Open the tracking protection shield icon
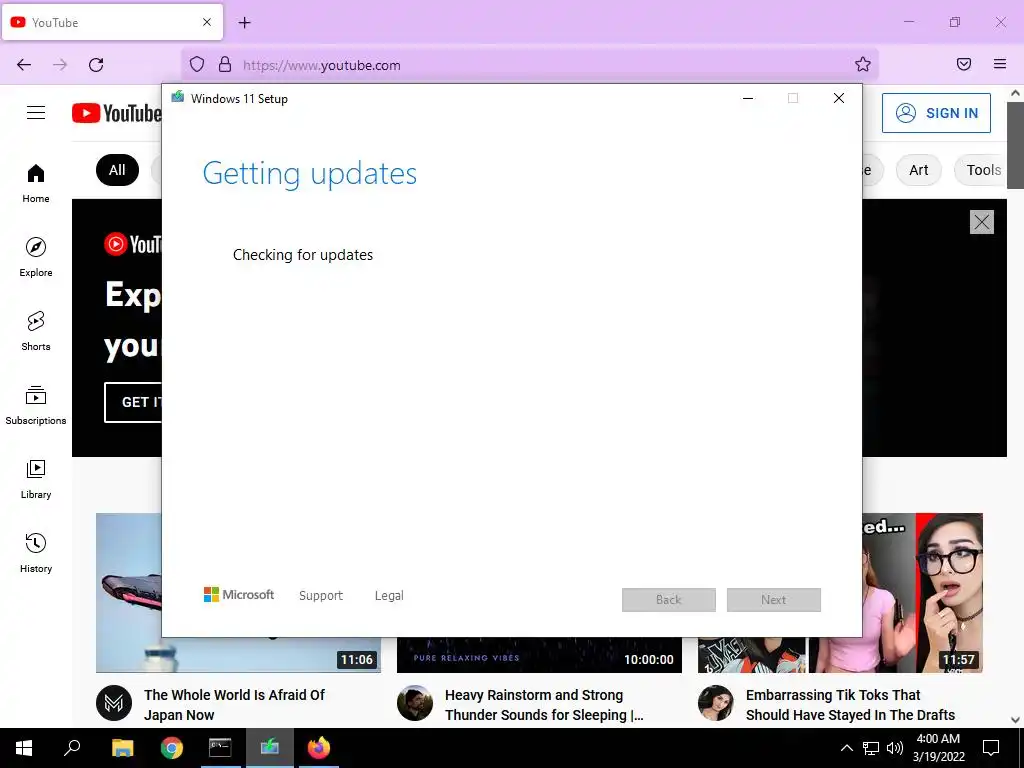 [197, 65]
